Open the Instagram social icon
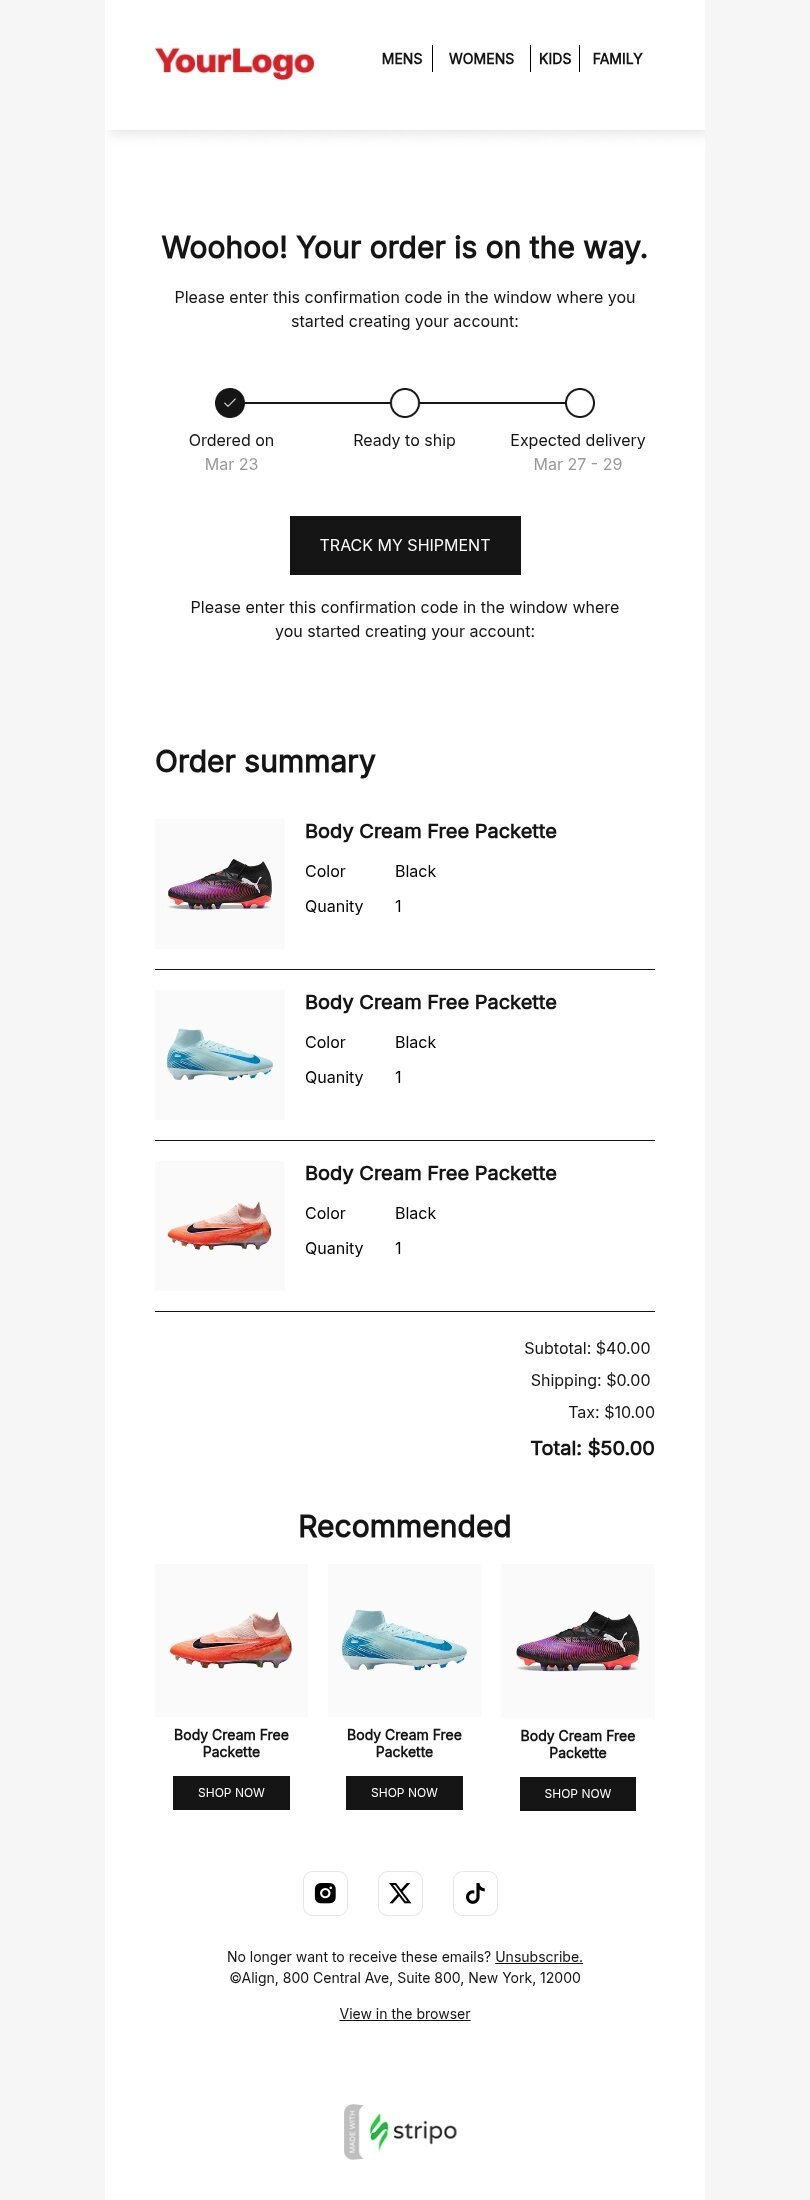This screenshot has height=2200, width=810. tap(325, 1893)
